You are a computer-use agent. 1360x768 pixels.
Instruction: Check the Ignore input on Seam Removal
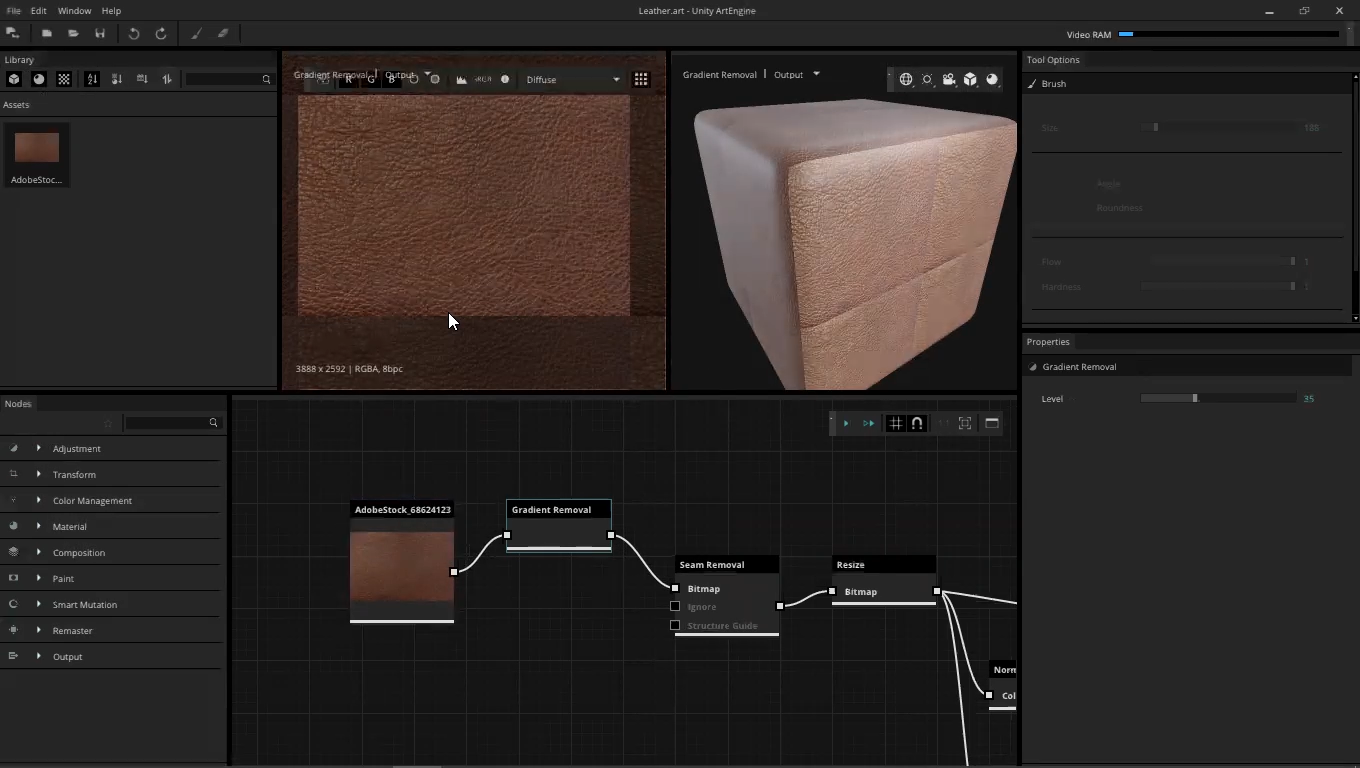point(675,606)
